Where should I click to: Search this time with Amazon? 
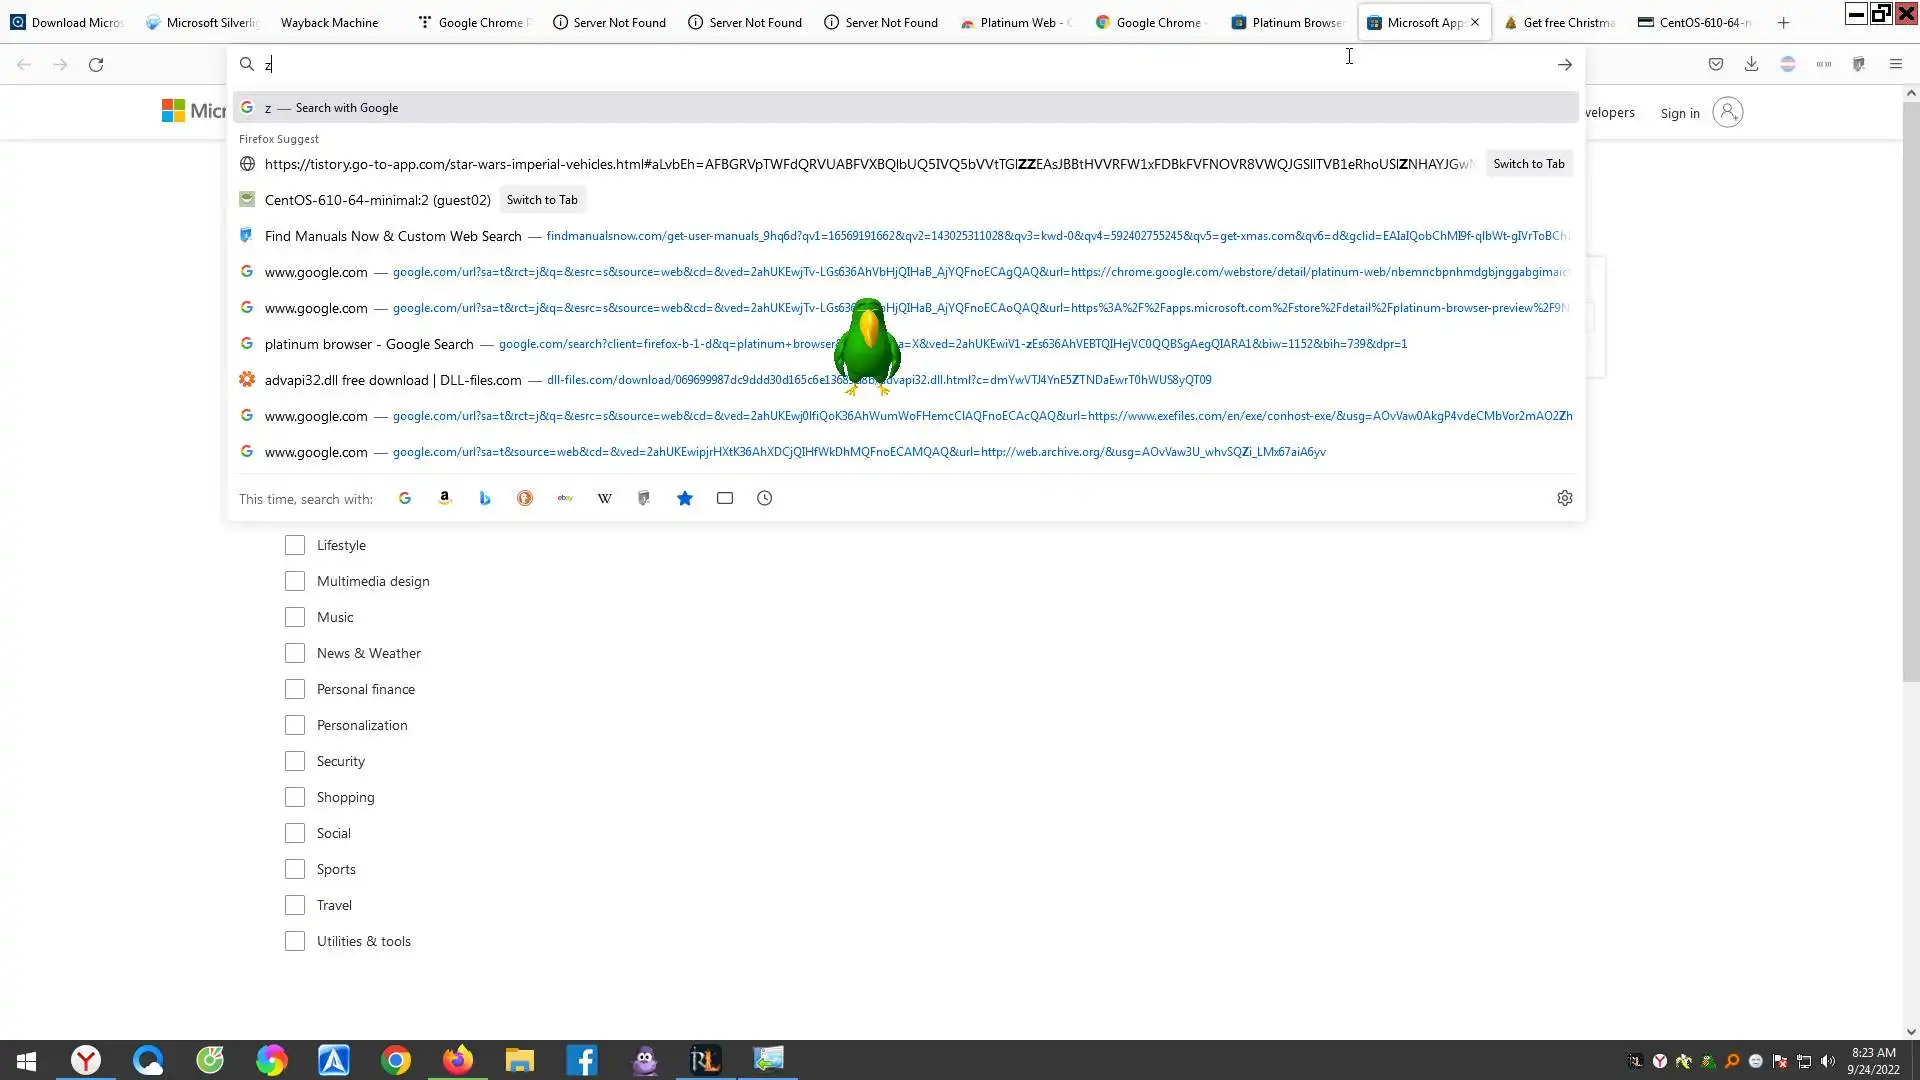point(445,498)
